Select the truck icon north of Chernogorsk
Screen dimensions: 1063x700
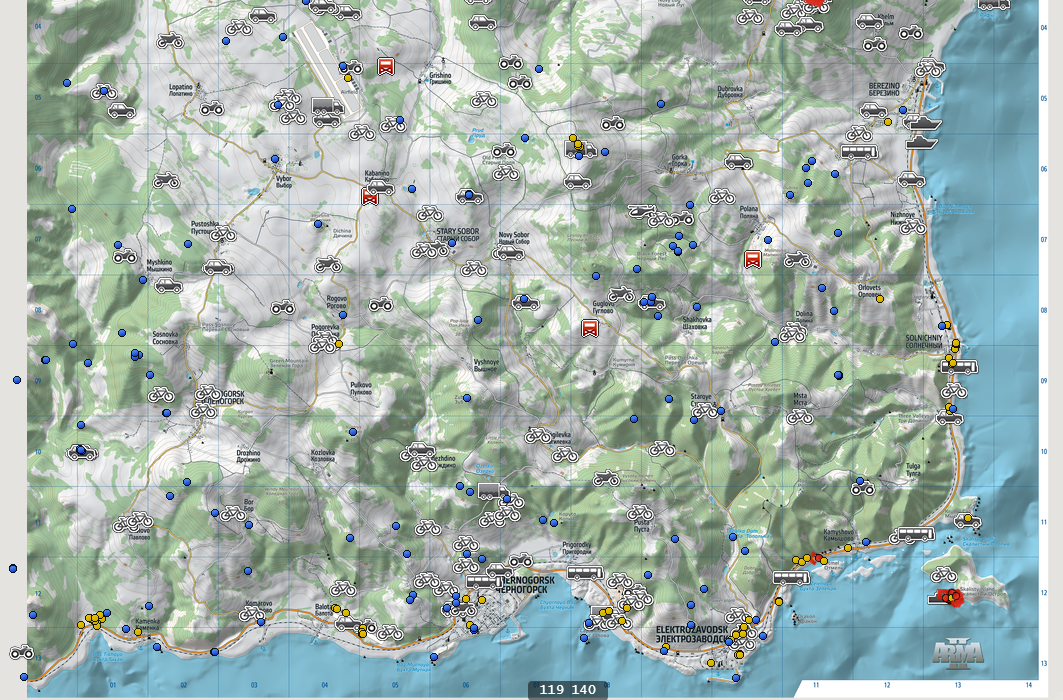tap(493, 491)
